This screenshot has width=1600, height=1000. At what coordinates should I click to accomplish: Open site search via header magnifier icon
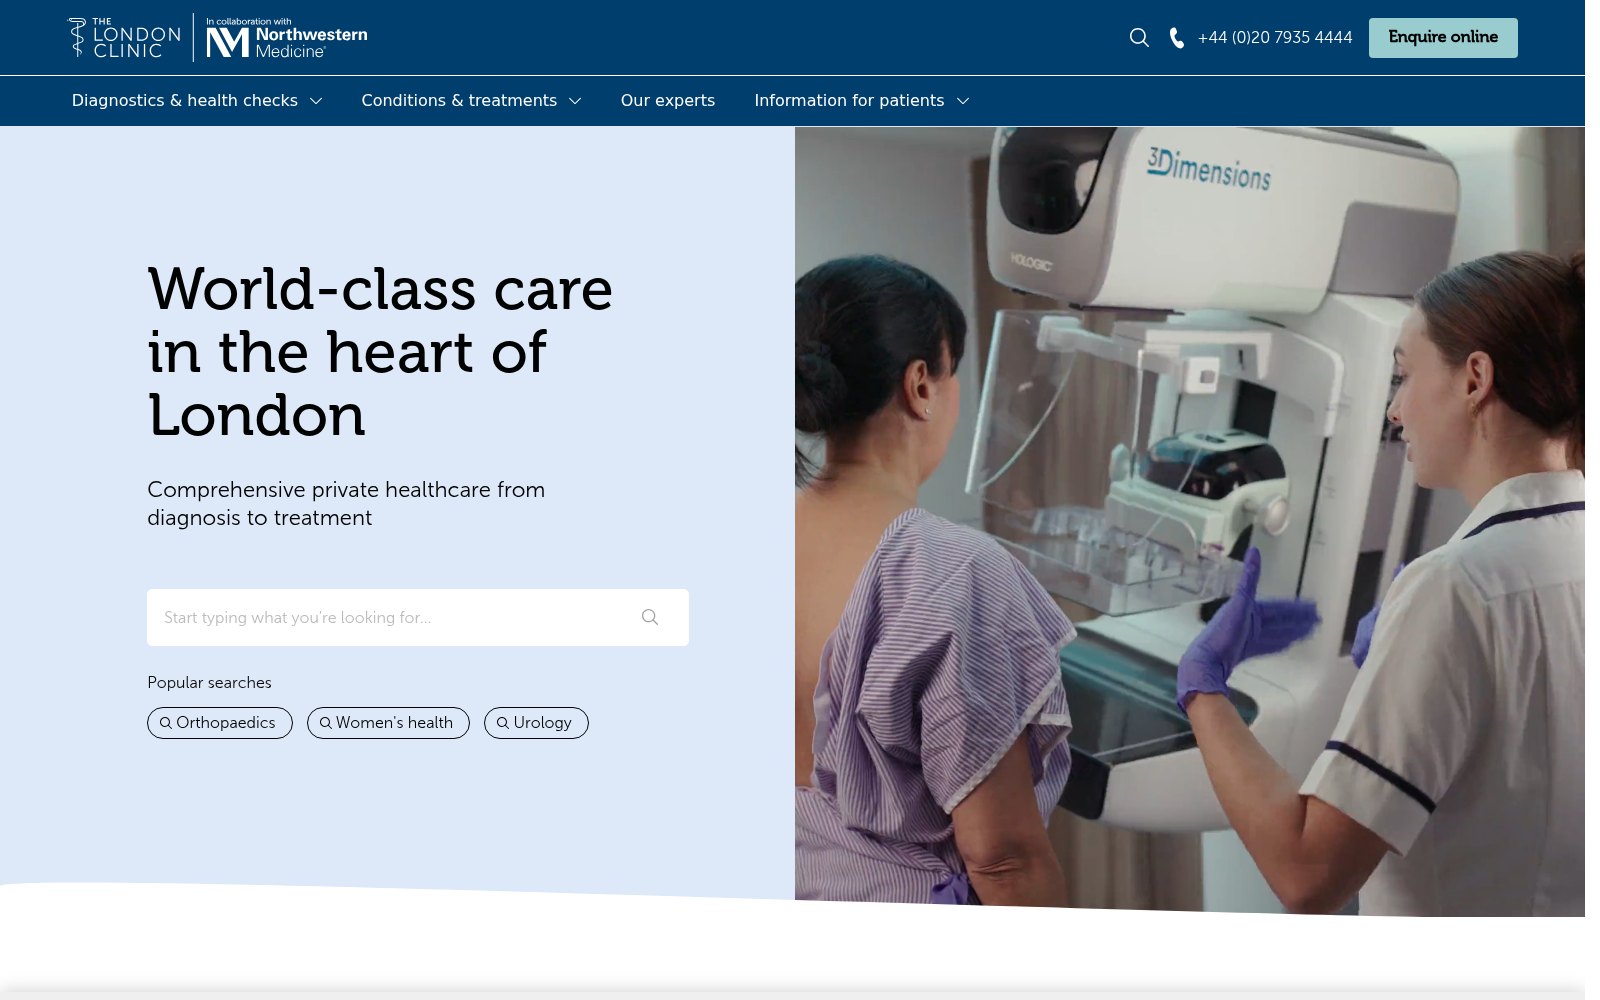[x=1139, y=38]
